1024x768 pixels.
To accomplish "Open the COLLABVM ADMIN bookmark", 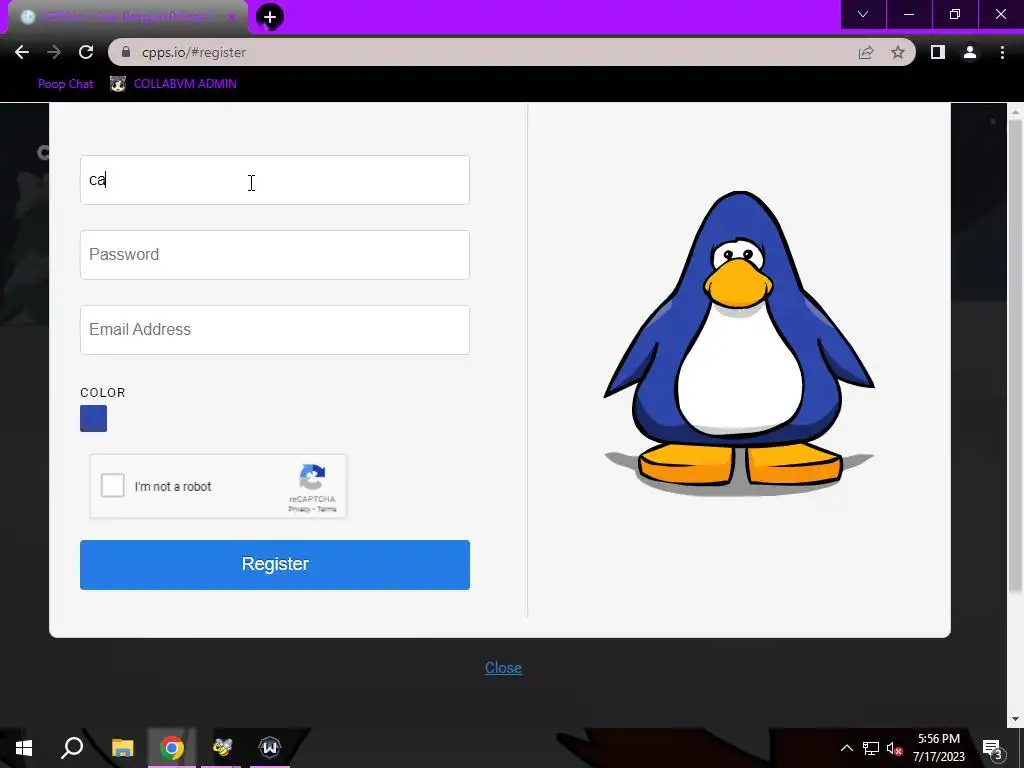I will click(173, 84).
